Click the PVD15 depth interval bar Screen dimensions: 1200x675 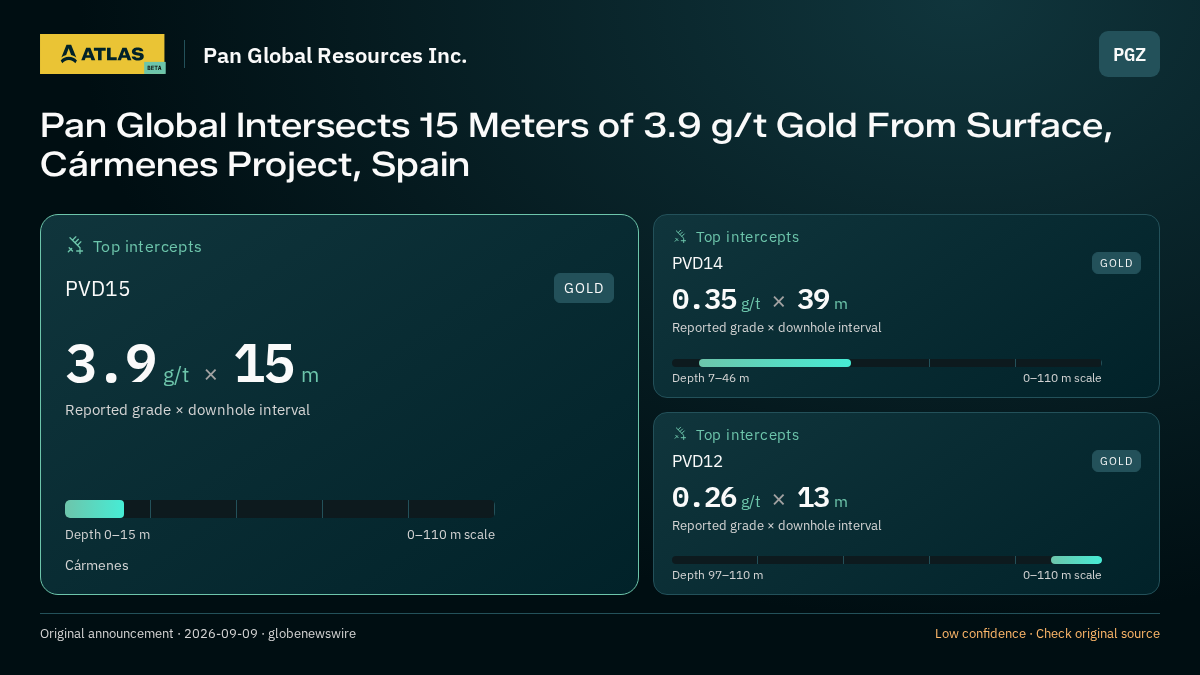tap(280, 509)
